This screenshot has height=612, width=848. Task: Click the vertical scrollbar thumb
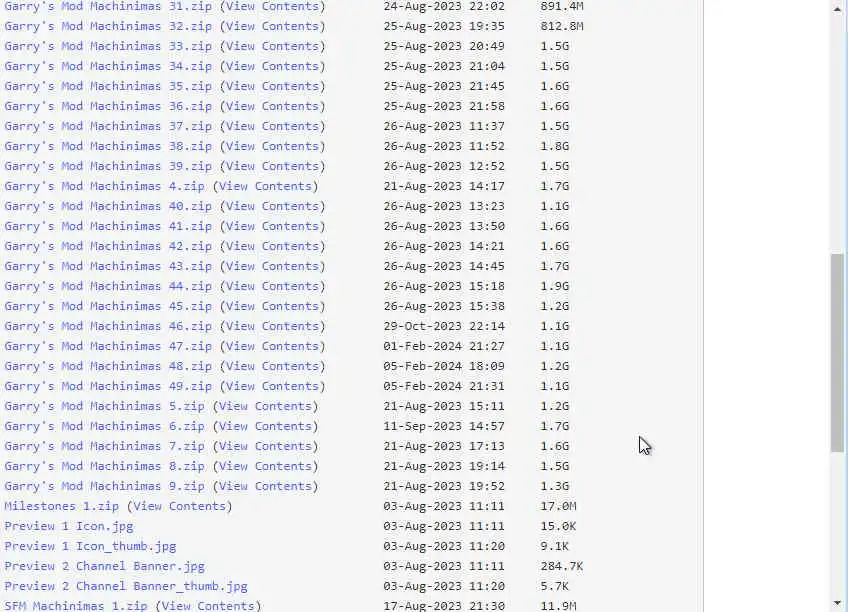(837, 352)
